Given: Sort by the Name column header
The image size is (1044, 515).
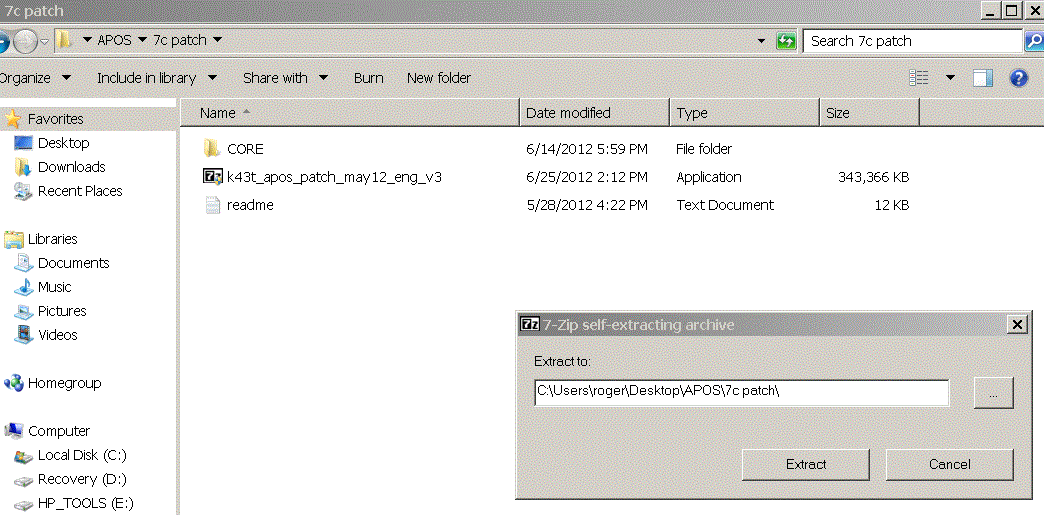Looking at the screenshot, I should (x=350, y=113).
